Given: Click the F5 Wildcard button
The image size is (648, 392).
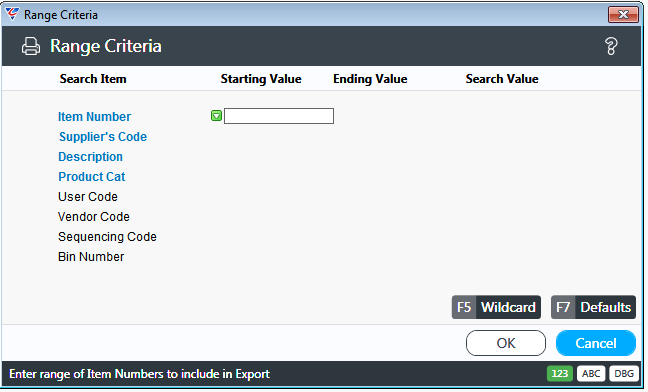Looking at the screenshot, I should tap(496, 307).
